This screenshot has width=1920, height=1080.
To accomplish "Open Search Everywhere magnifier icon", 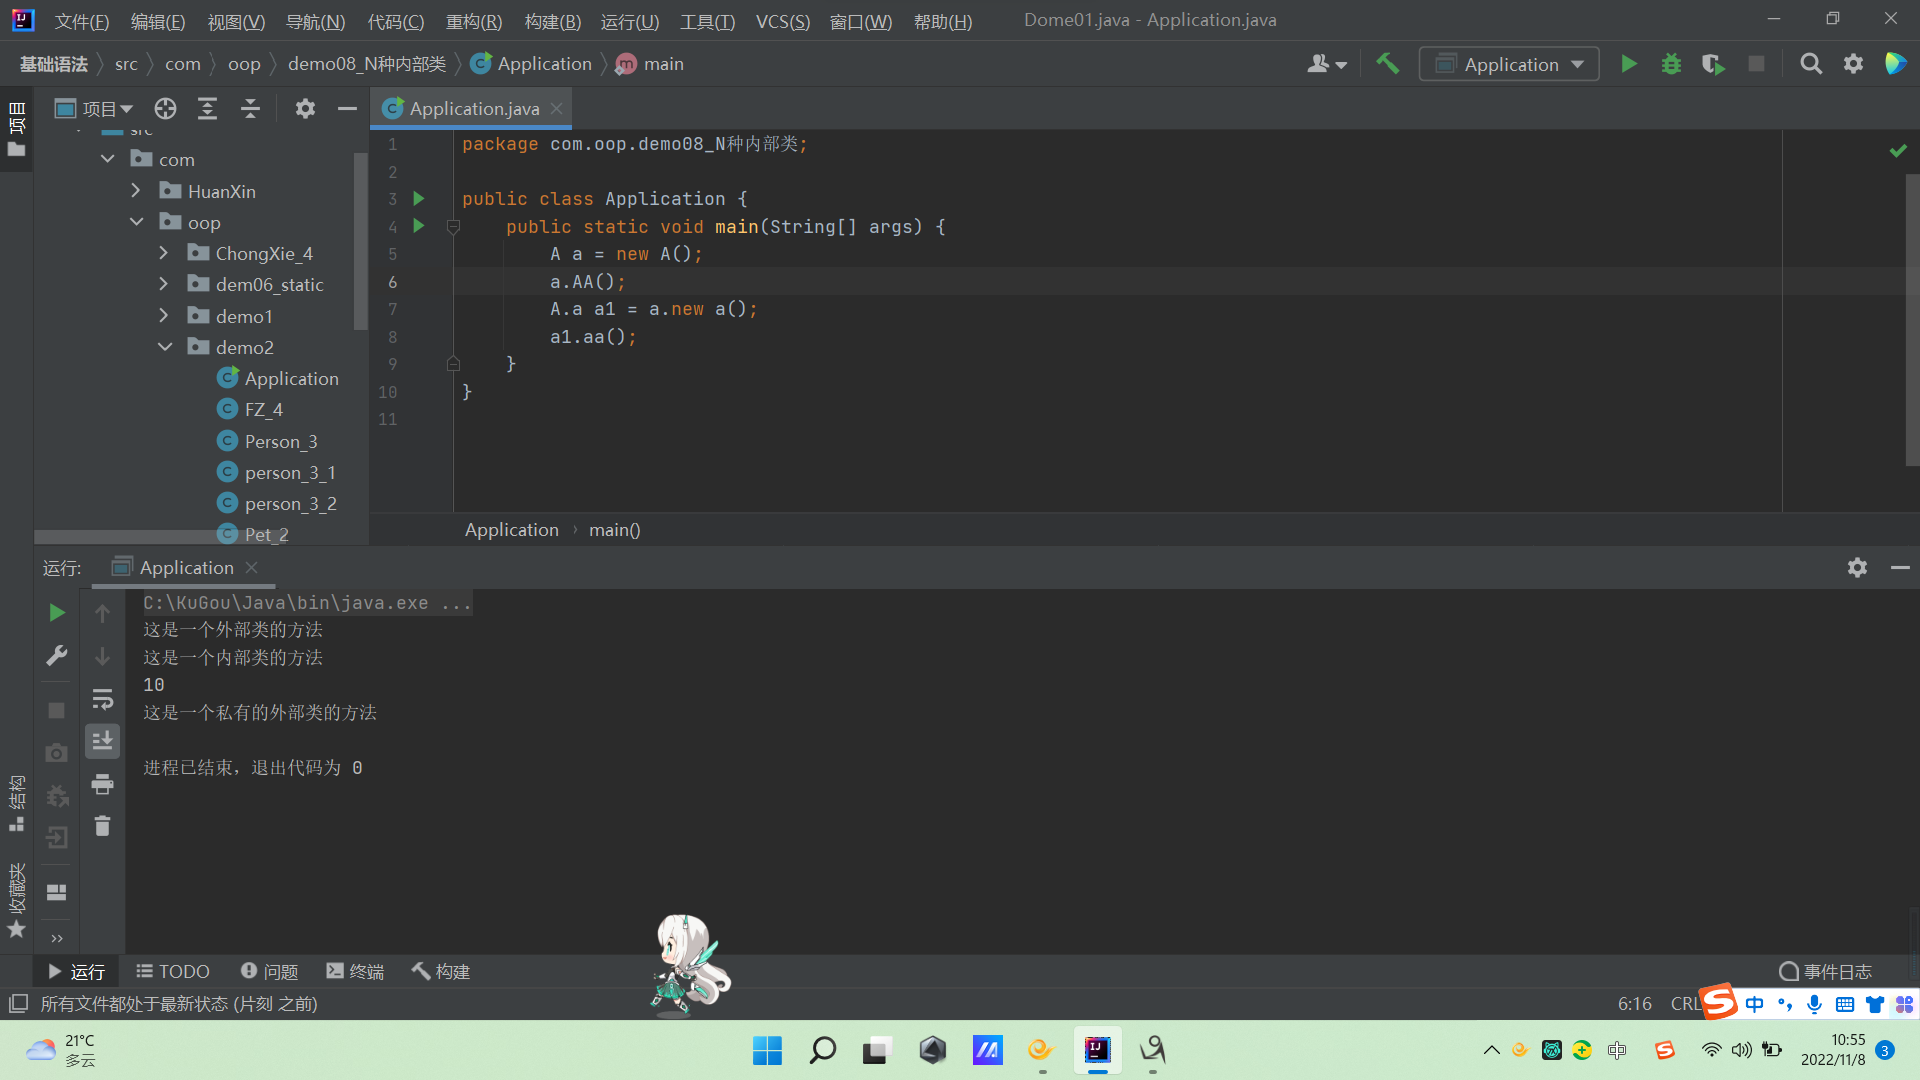I will (1810, 65).
